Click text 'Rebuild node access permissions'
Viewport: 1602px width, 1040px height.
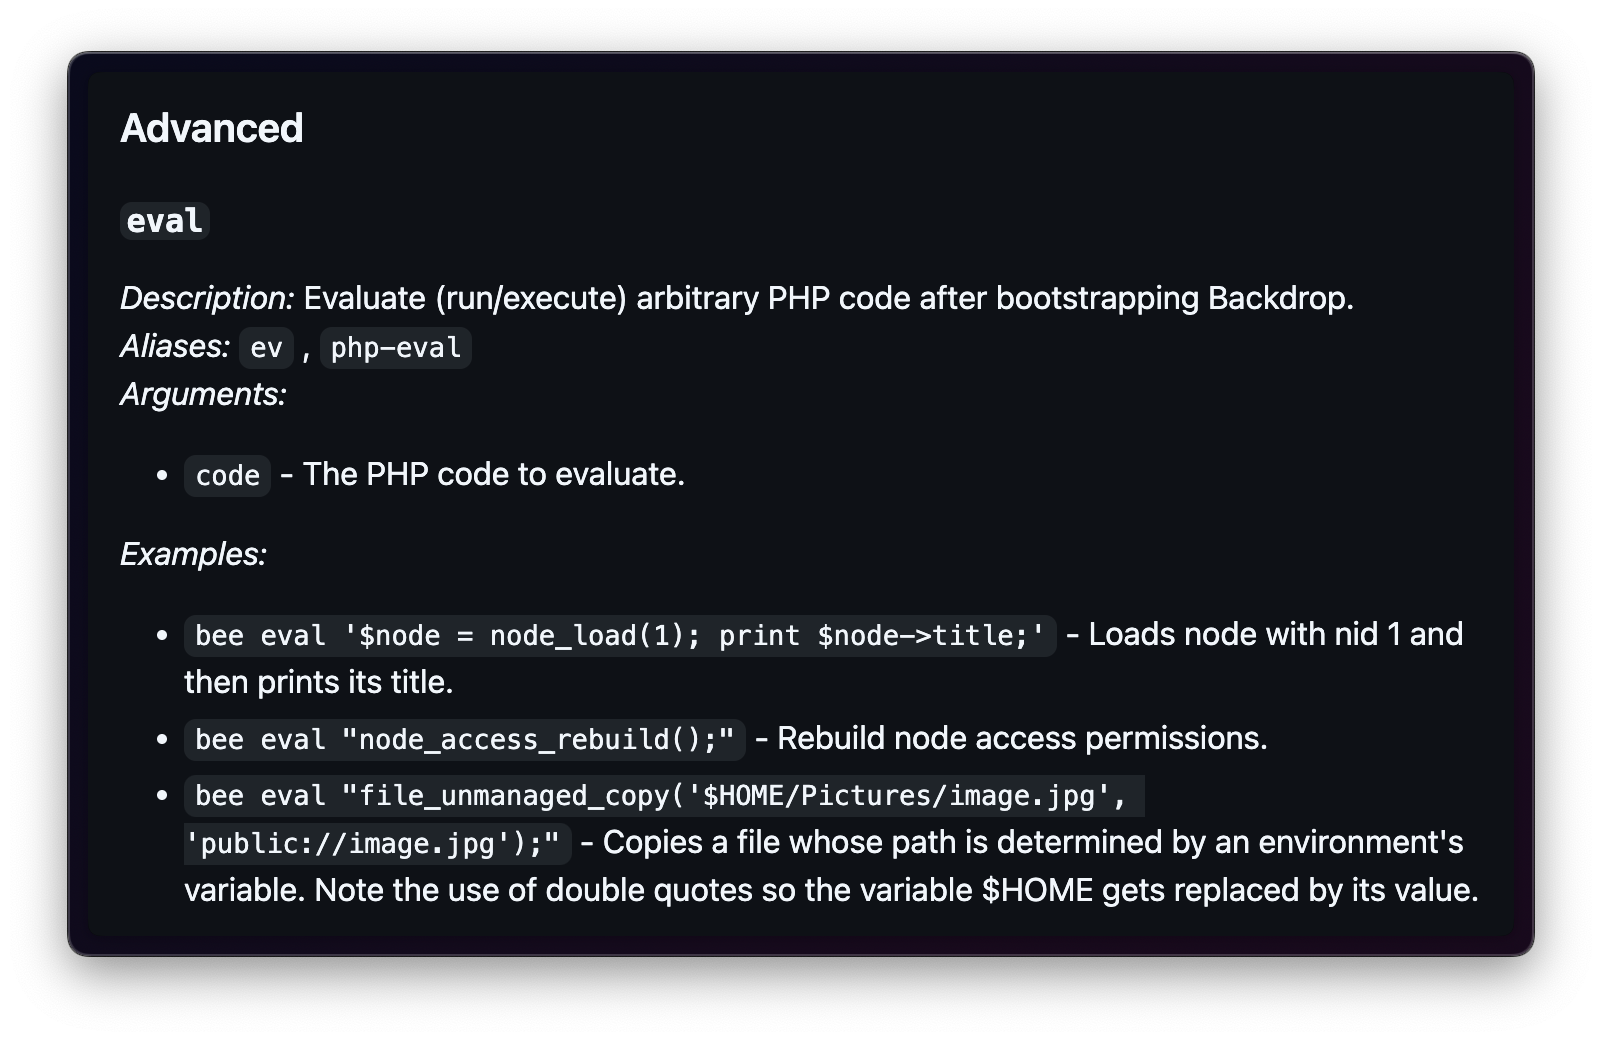coord(1022,738)
